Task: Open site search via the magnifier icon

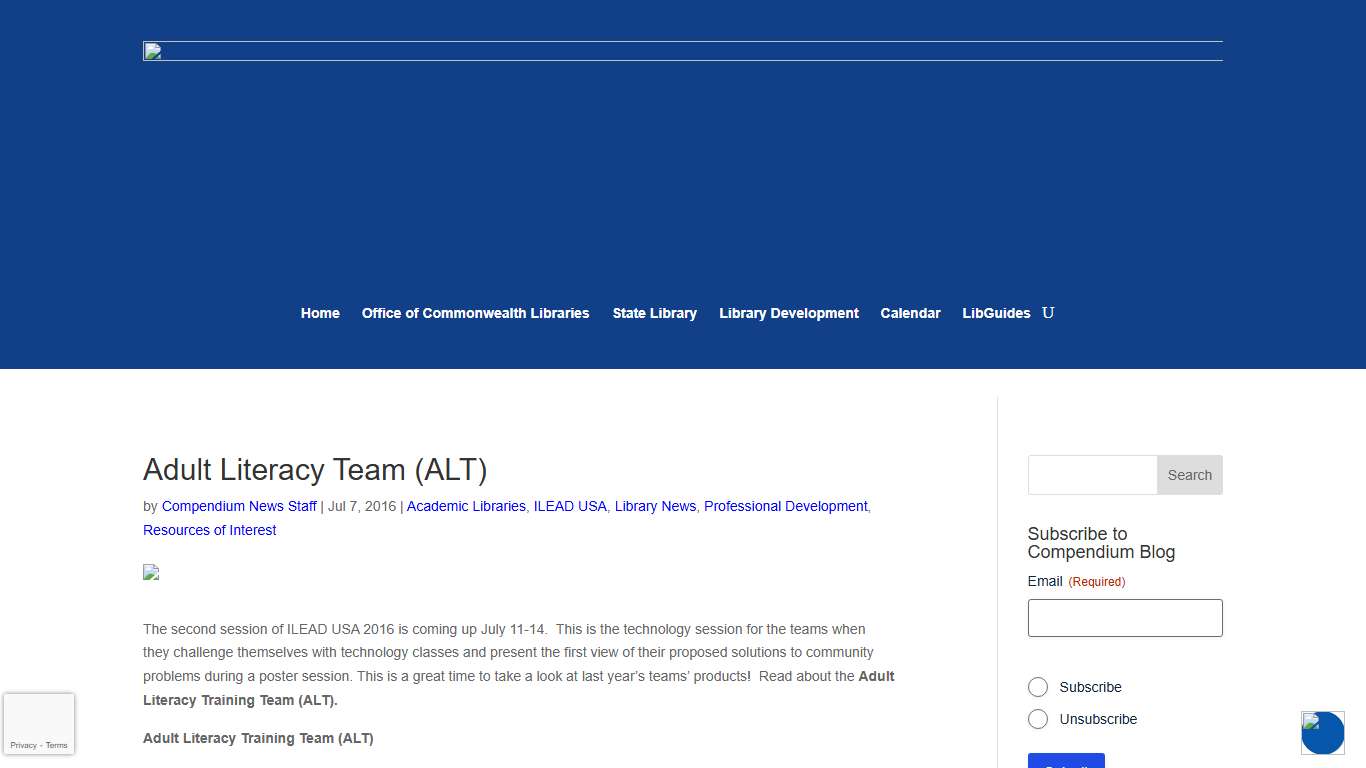Action: (x=1048, y=313)
